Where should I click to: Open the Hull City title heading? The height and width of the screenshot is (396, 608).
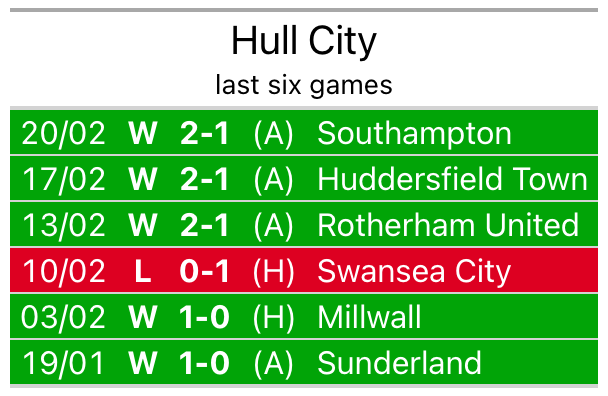(304, 41)
